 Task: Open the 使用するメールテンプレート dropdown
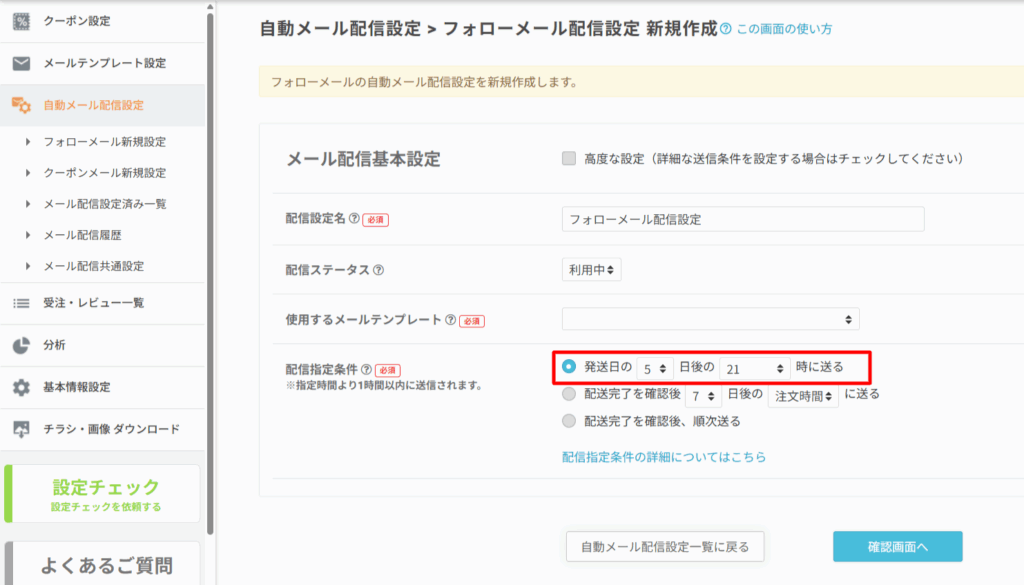(710, 319)
